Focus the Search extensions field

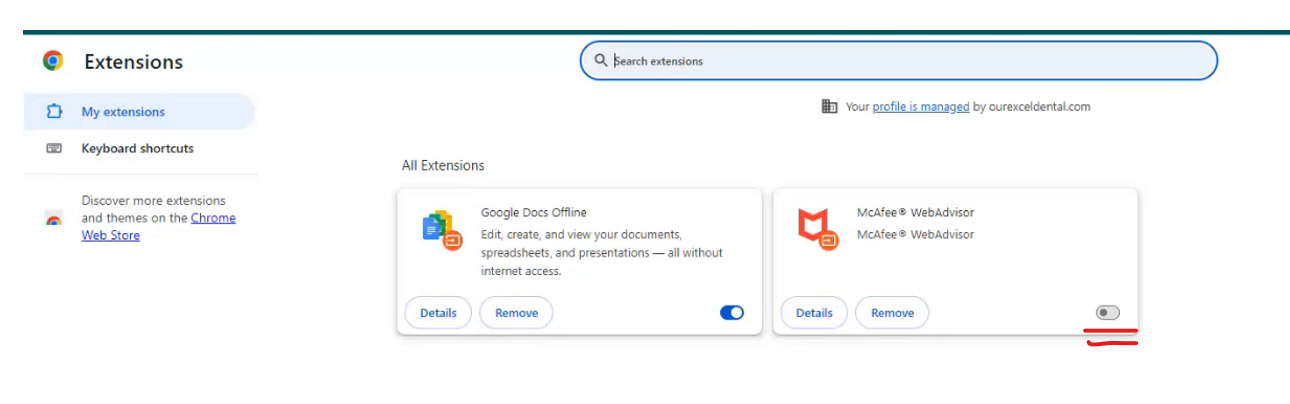(x=899, y=60)
